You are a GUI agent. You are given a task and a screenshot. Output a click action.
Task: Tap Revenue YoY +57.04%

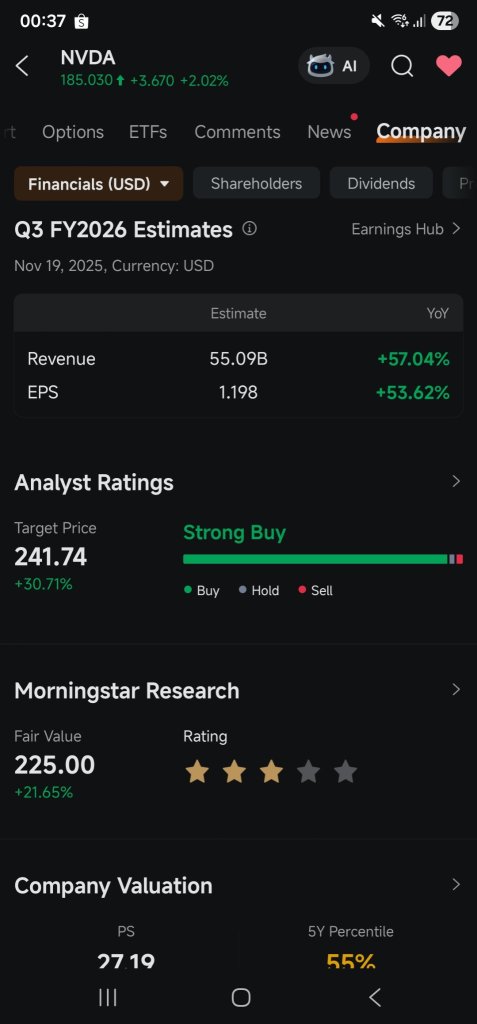tap(413, 359)
